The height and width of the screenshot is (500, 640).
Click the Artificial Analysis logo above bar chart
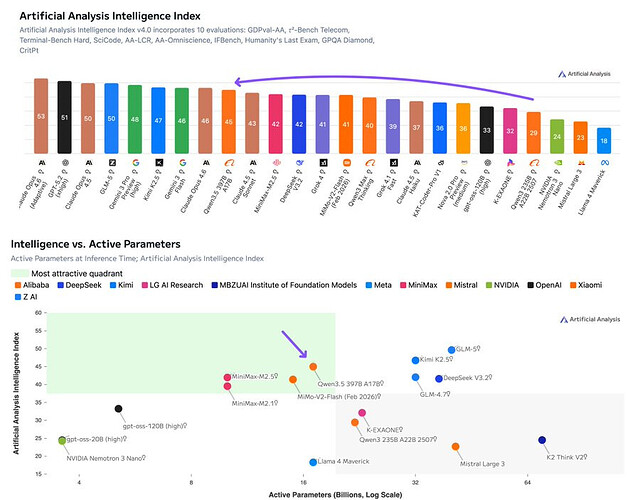click(584, 74)
